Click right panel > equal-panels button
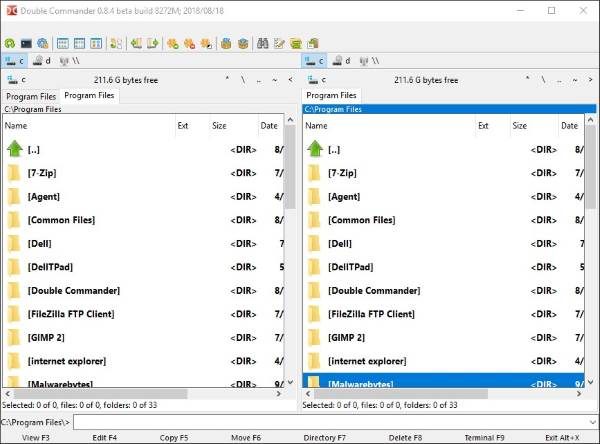 (590, 80)
